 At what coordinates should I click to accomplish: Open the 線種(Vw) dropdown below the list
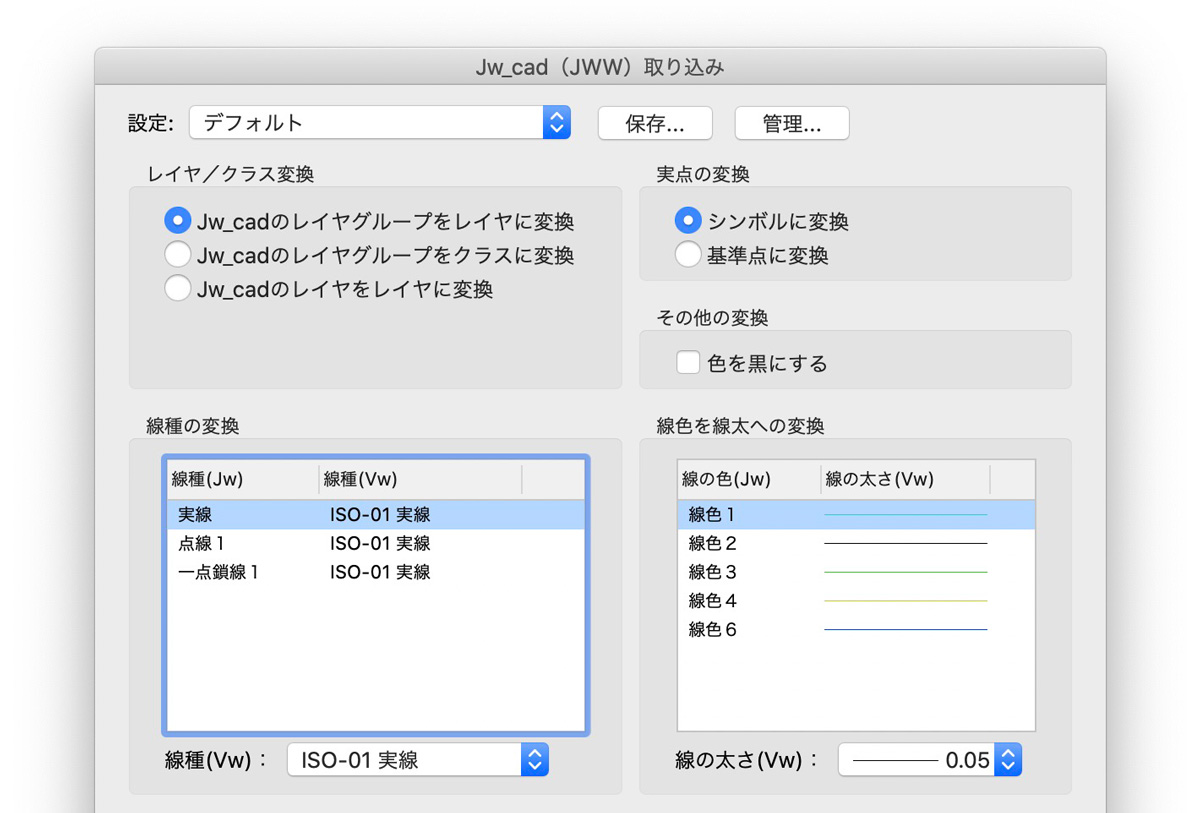[418, 760]
